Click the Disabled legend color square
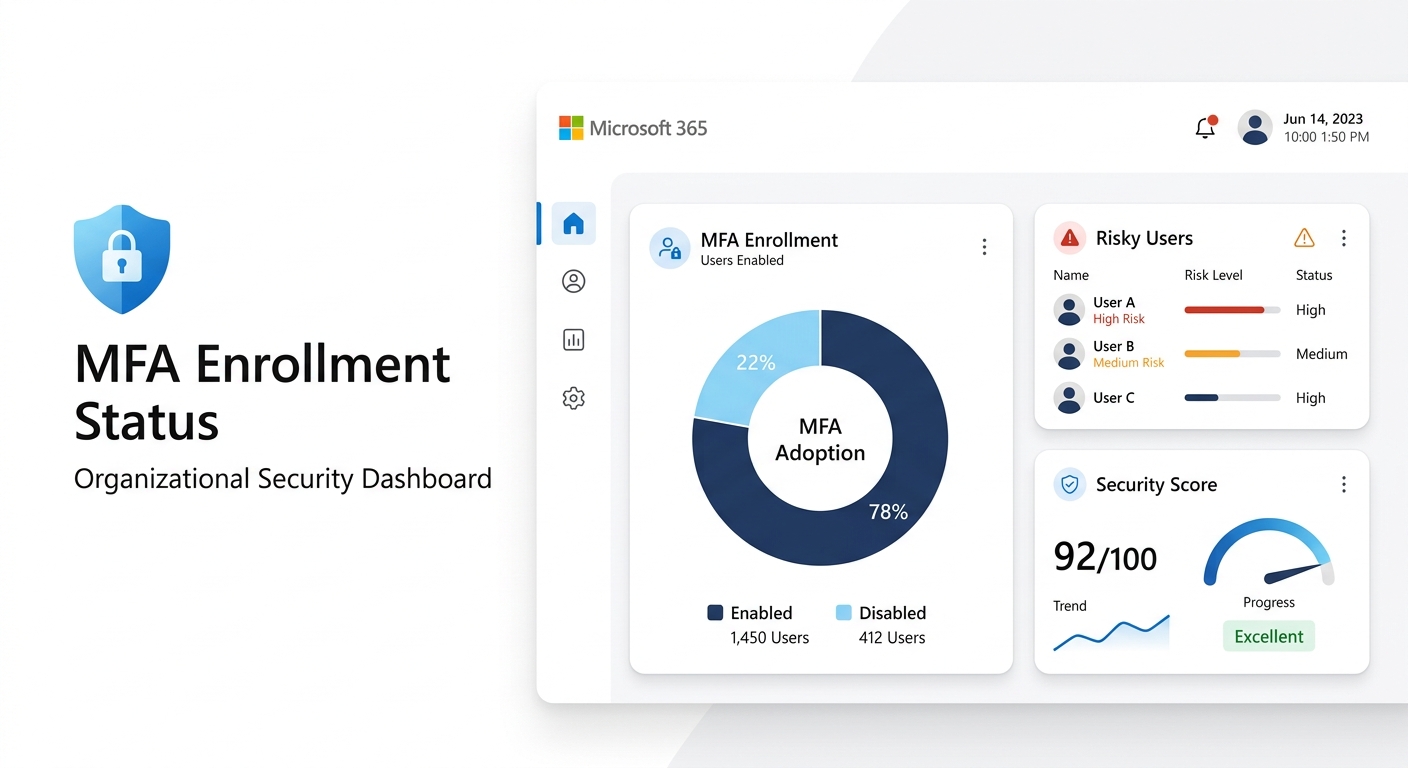The image size is (1408, 768). tap(843, 613)
